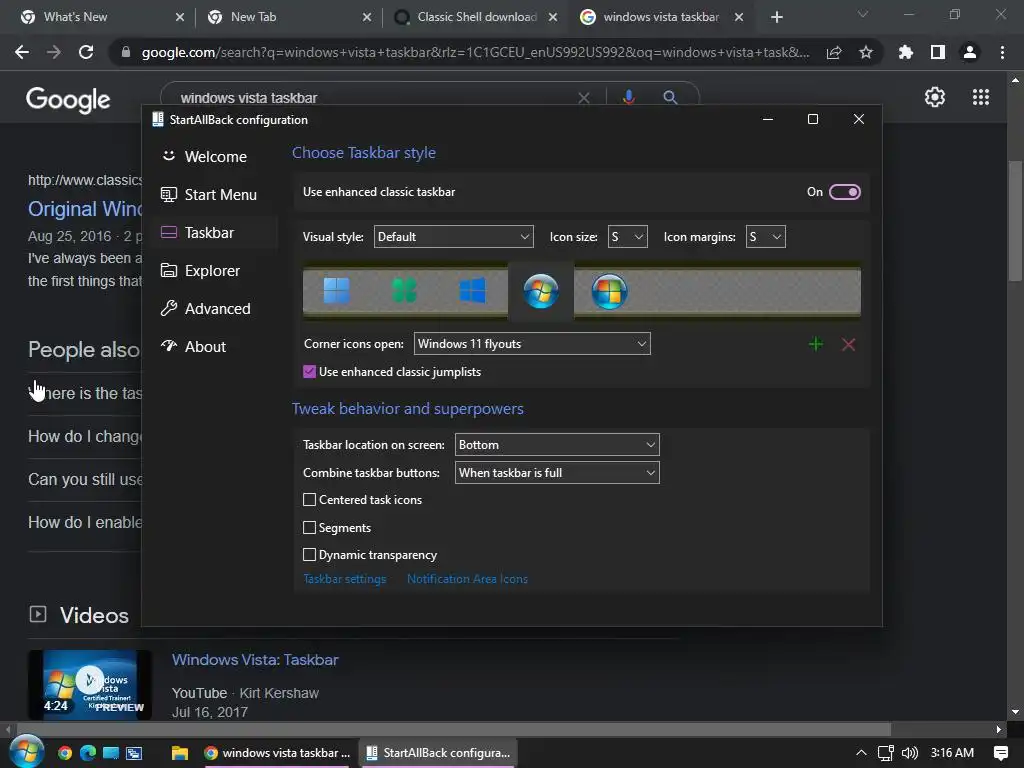Toggle Use enhanced classic taskbar switch
1024x768 pixels.
(844, 192)
